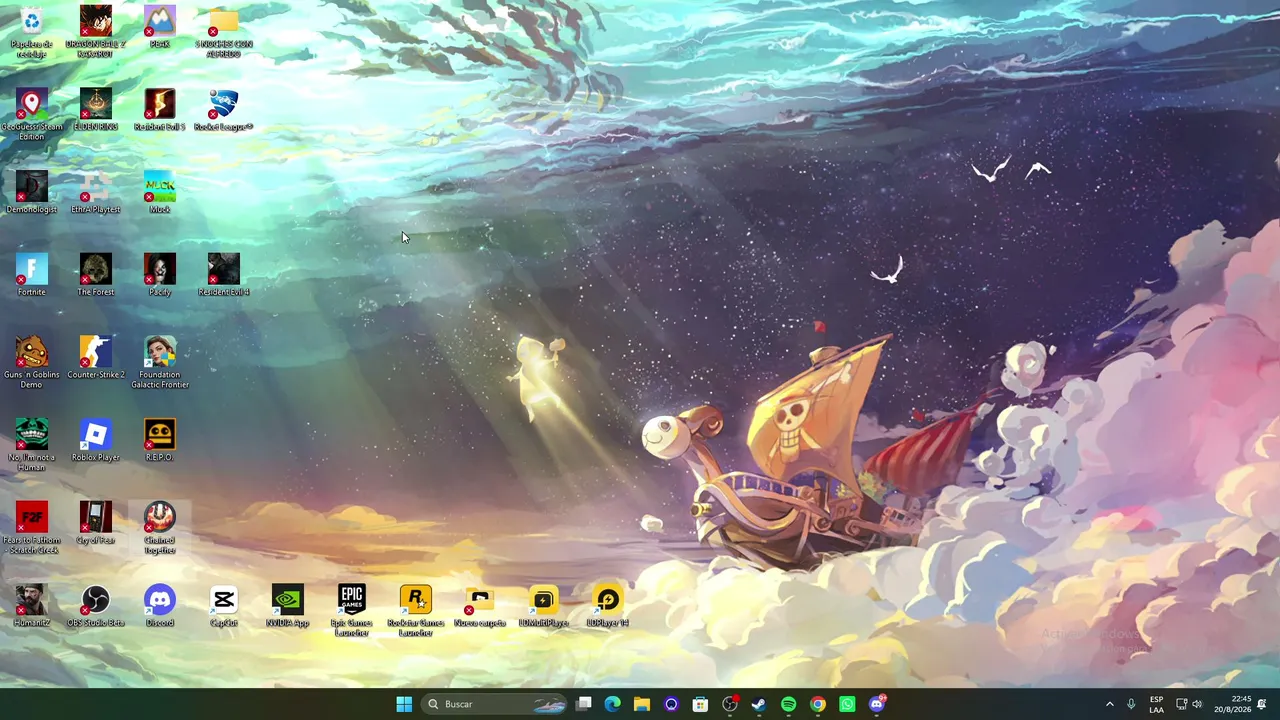Image resolution: width=1280 pixels, height=720 pixels.
Task: Open Steam from the taskbar
Action: 759,704
